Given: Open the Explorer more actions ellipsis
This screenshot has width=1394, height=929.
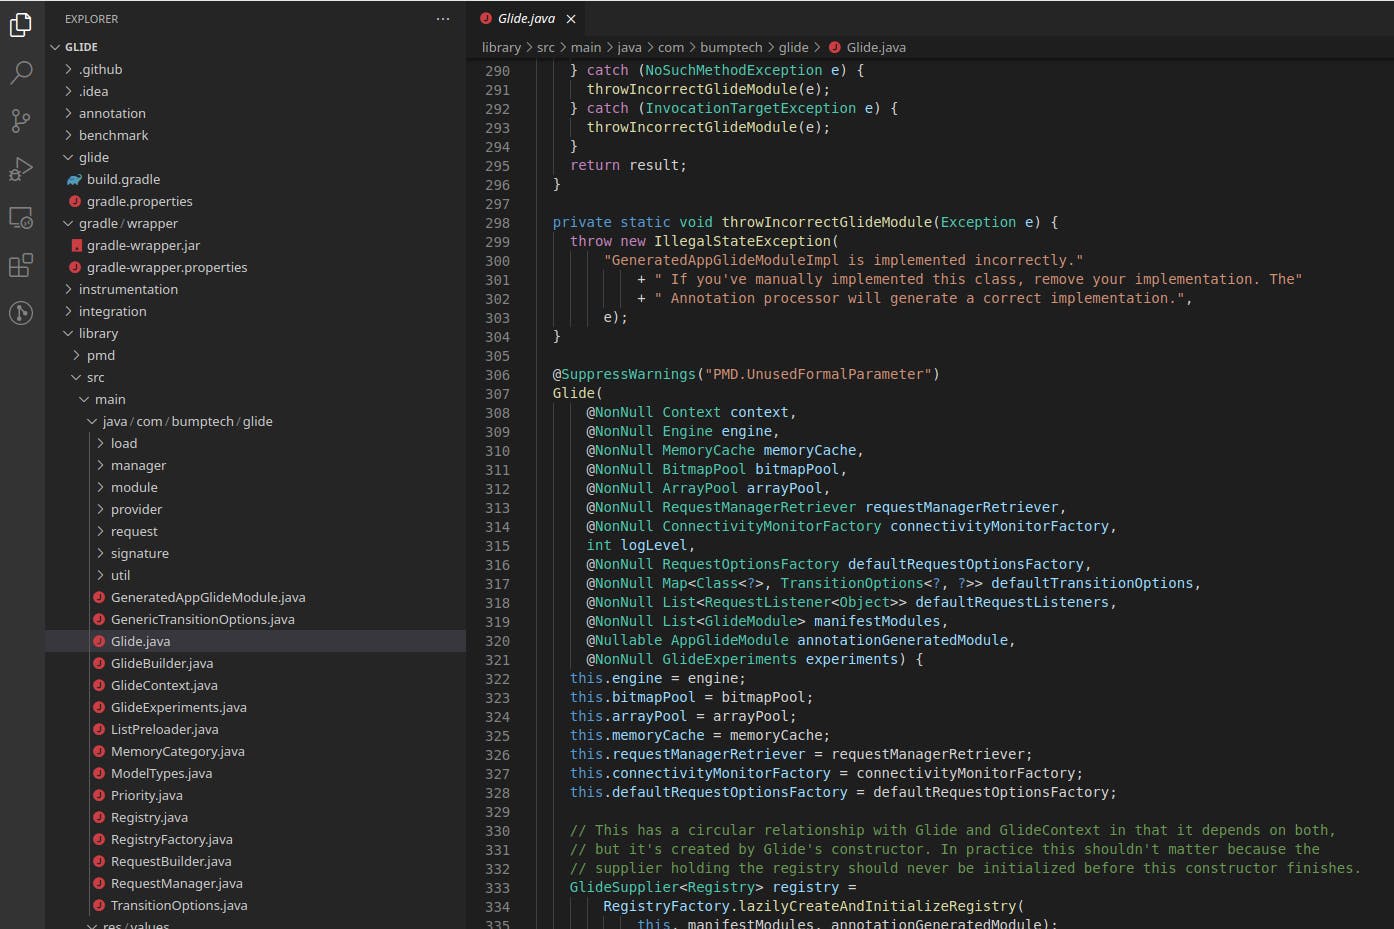Looking at the screenshot, I should [443, 19].
